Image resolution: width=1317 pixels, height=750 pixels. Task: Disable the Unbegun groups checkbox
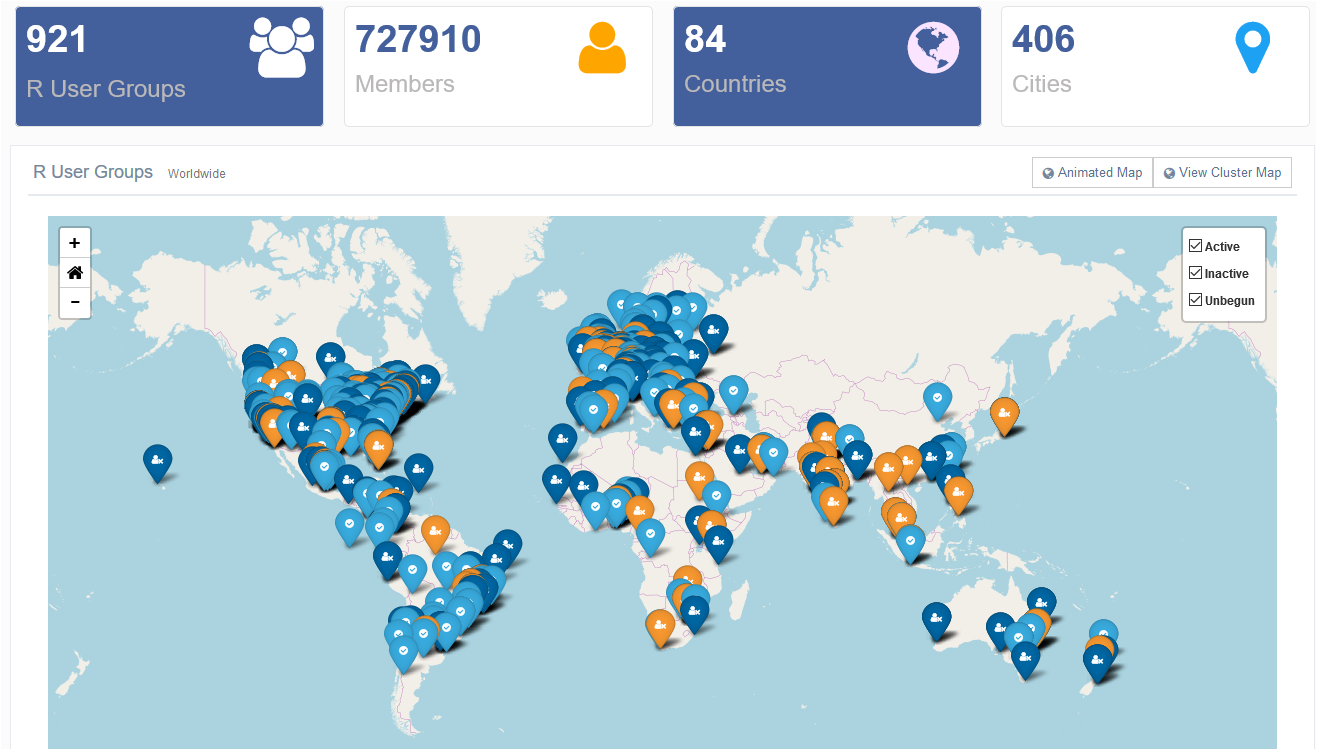pyautogui.click(x=1195, y=300)
